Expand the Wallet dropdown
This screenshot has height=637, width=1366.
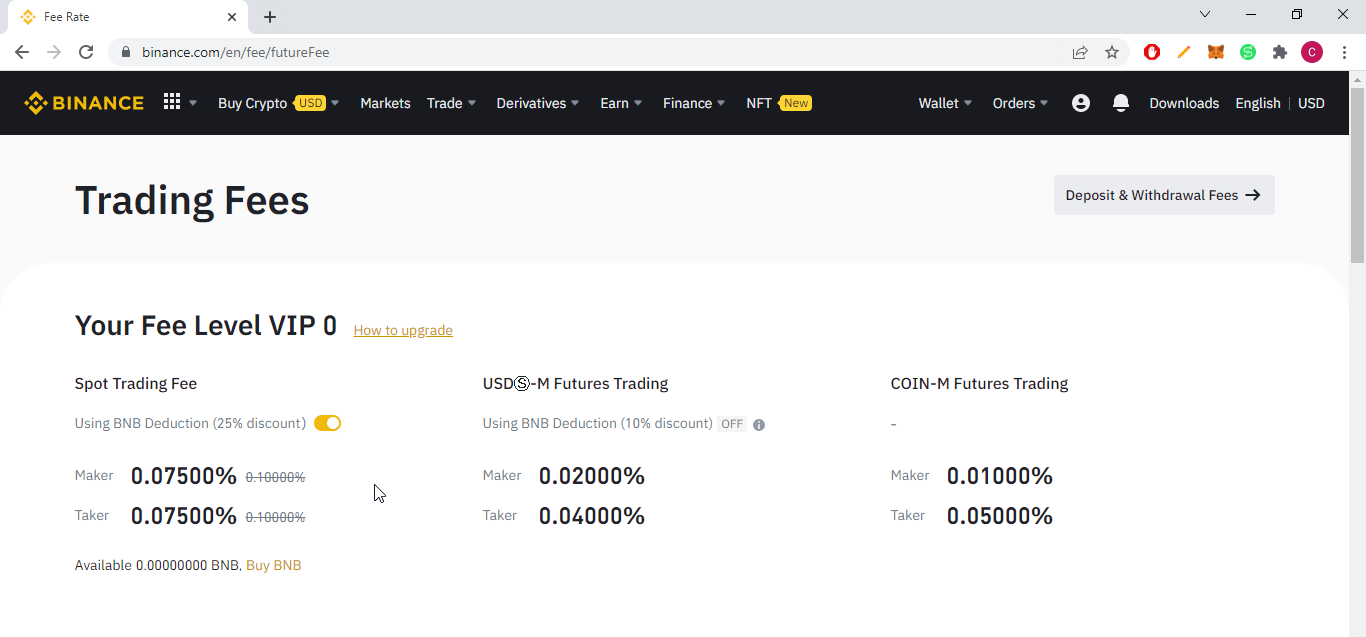(945, 103)
